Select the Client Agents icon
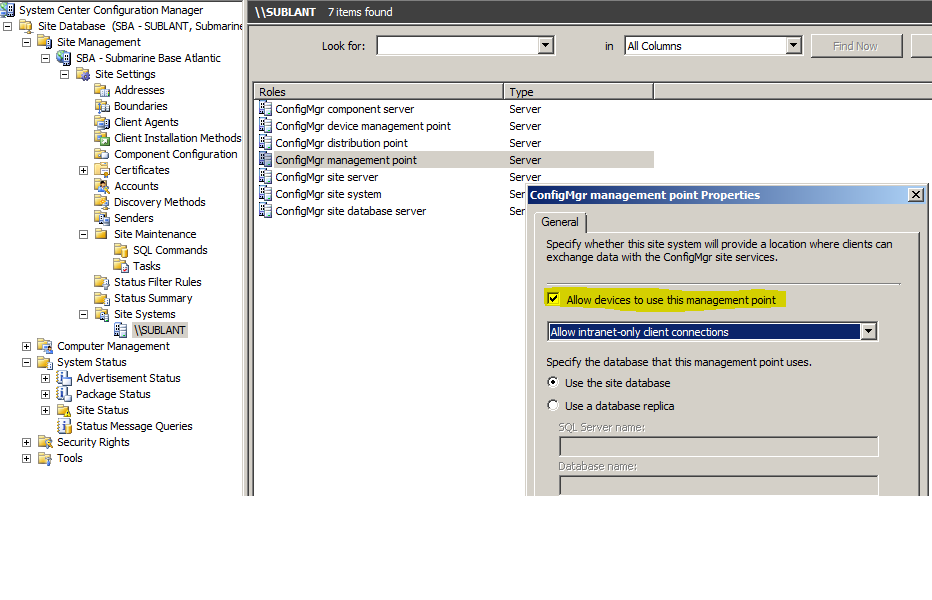 coord(103,121)
